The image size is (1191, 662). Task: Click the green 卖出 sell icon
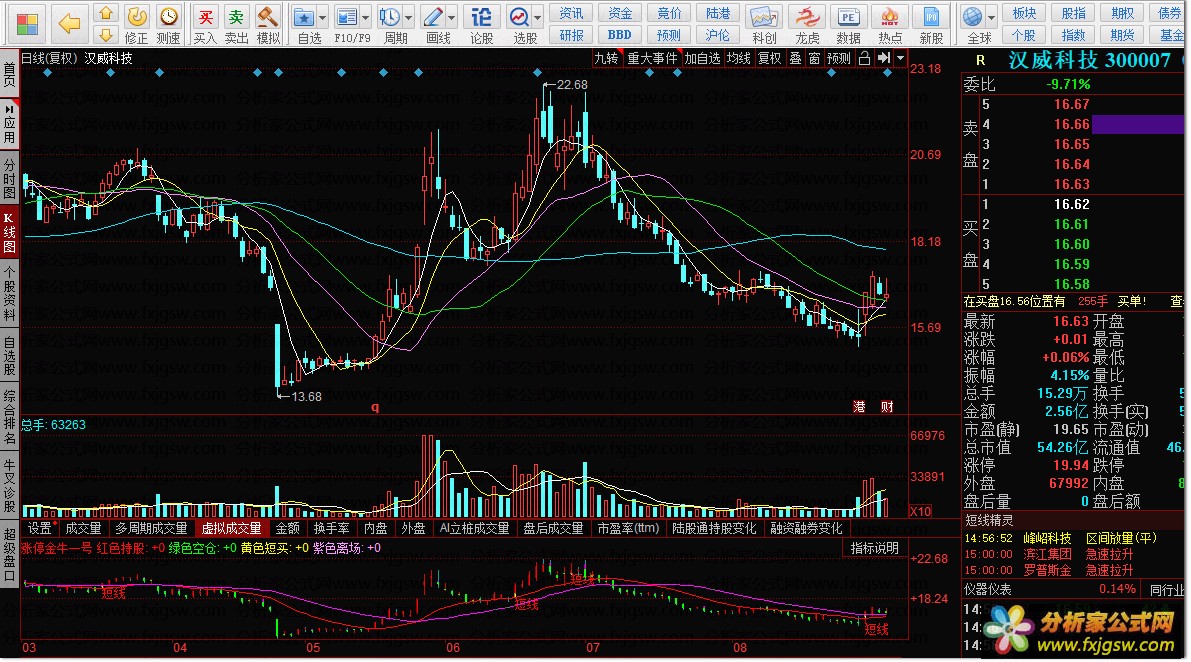(236, 17)
